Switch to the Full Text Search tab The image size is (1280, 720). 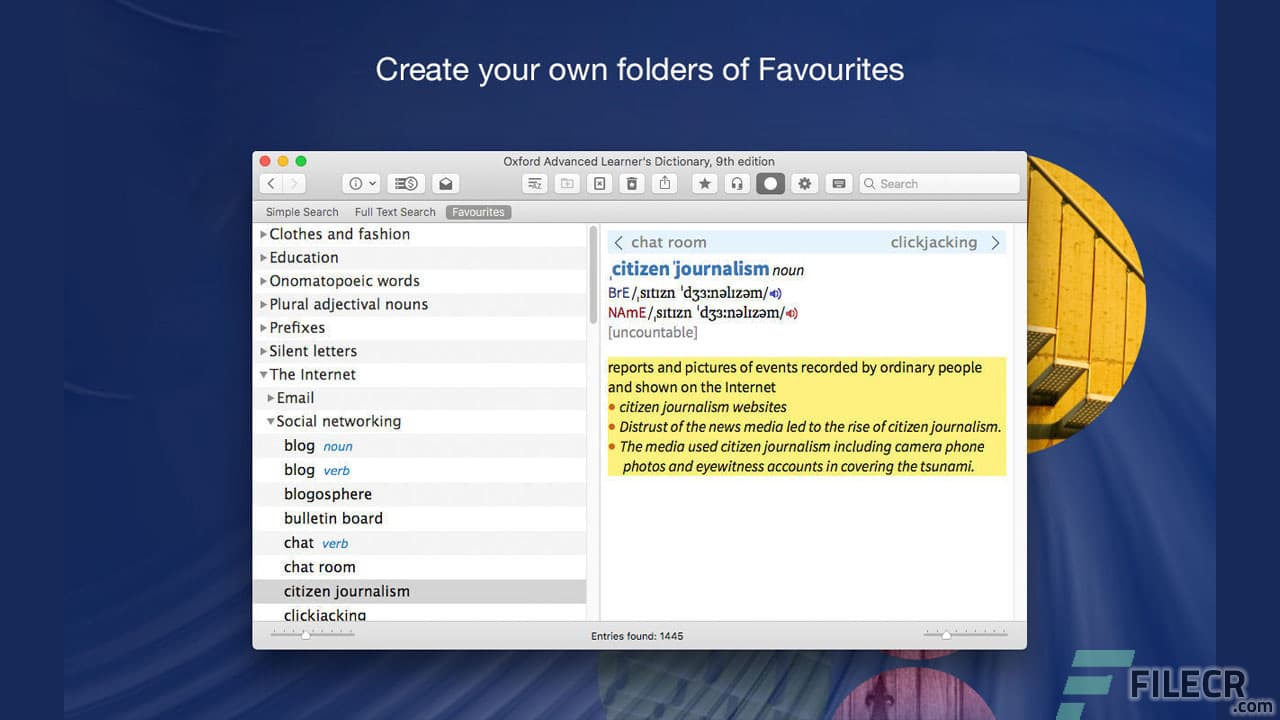[x=395, y=212]
